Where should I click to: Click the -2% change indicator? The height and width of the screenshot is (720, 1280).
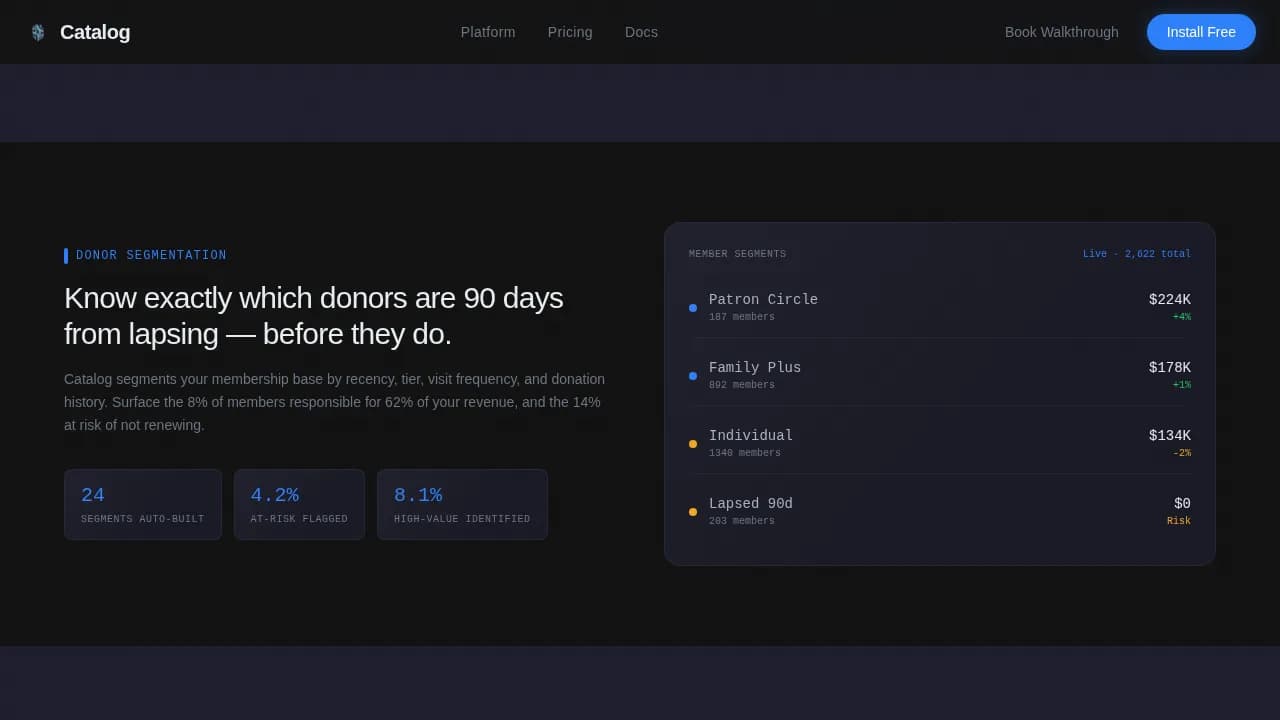pyautogui.click(x=1182, y=453)
